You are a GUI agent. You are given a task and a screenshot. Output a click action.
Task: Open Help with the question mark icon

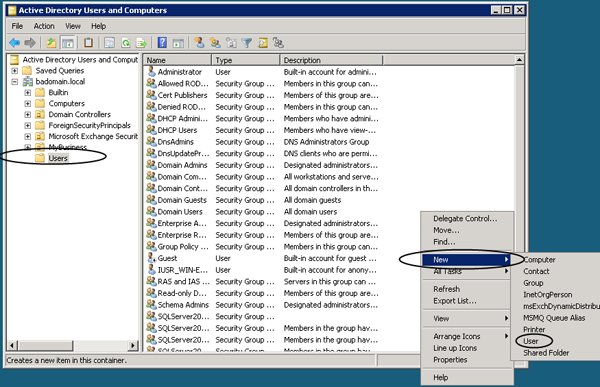(162, 42)
